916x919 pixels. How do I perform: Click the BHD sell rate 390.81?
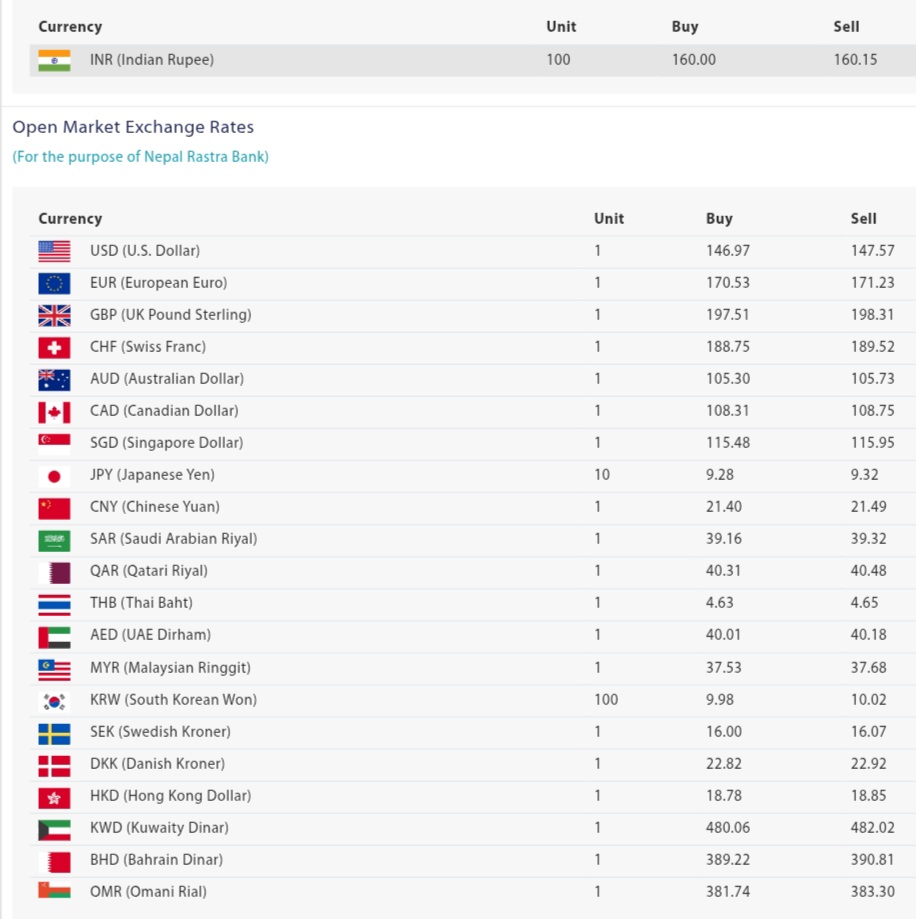pyautogui.click(x=872, y=860)
